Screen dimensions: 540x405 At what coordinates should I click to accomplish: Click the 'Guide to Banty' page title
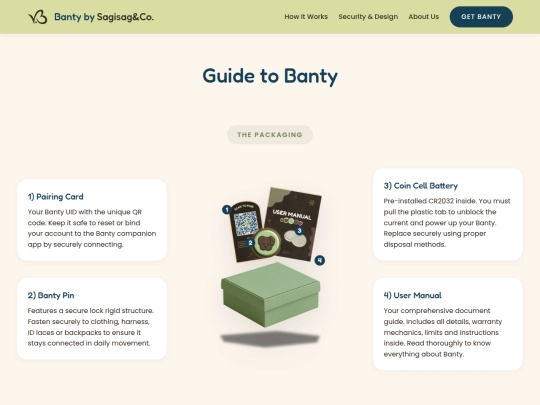270,76
